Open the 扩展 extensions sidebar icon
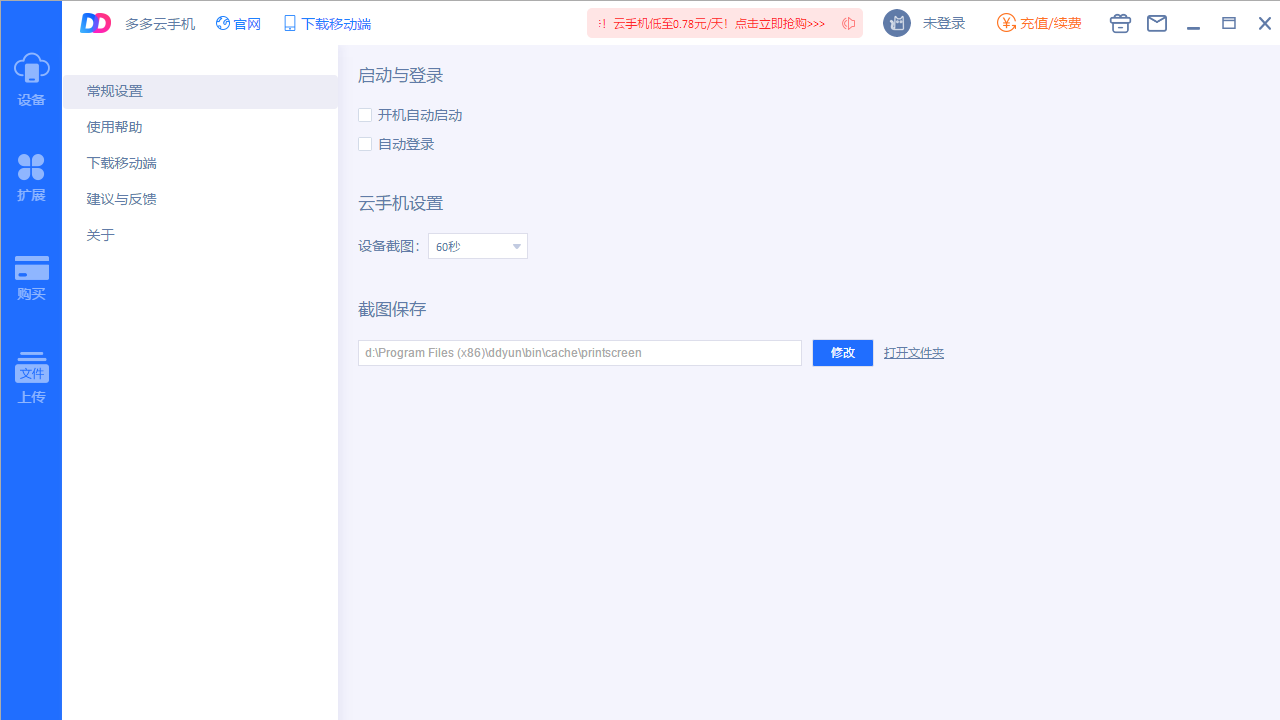 [31, 178]
